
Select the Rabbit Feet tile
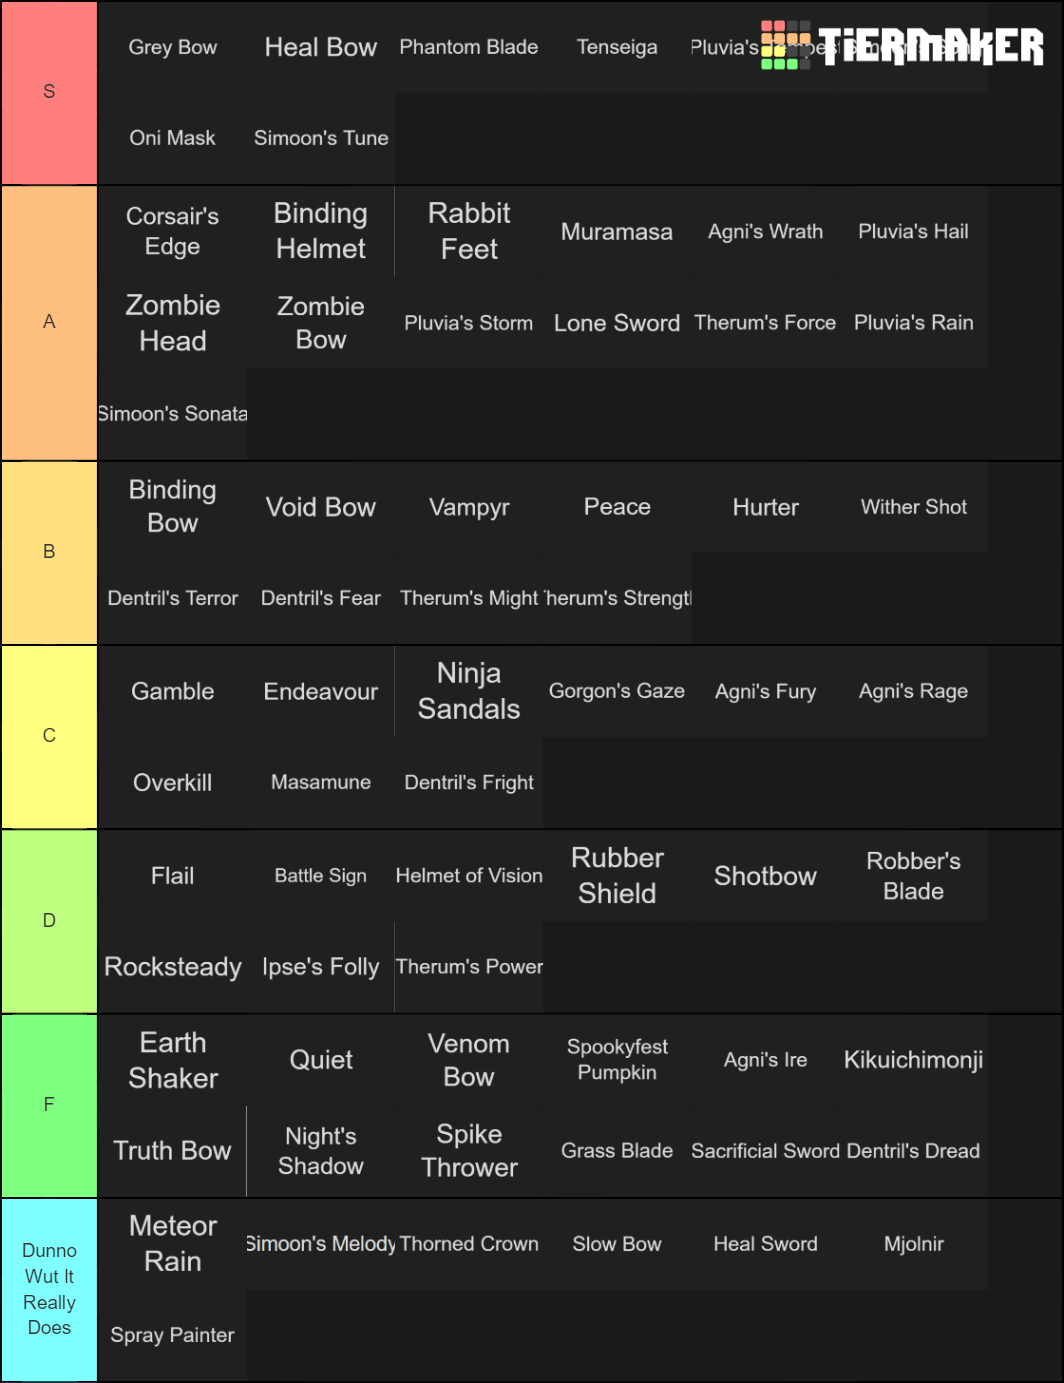coord(469,231)
